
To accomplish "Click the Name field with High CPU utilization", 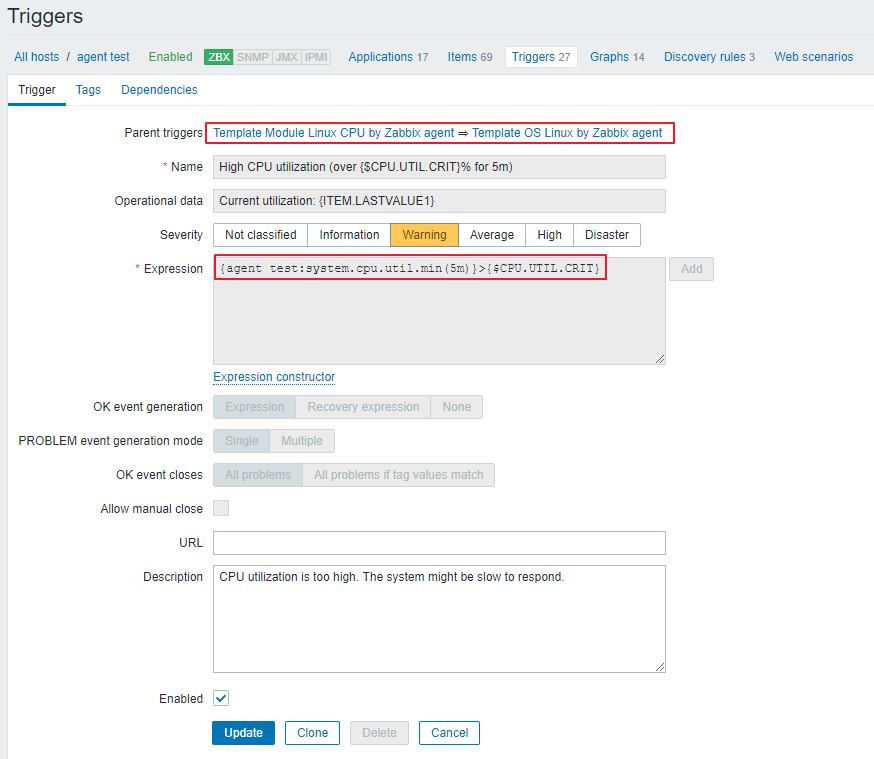I will pos(439,167).
